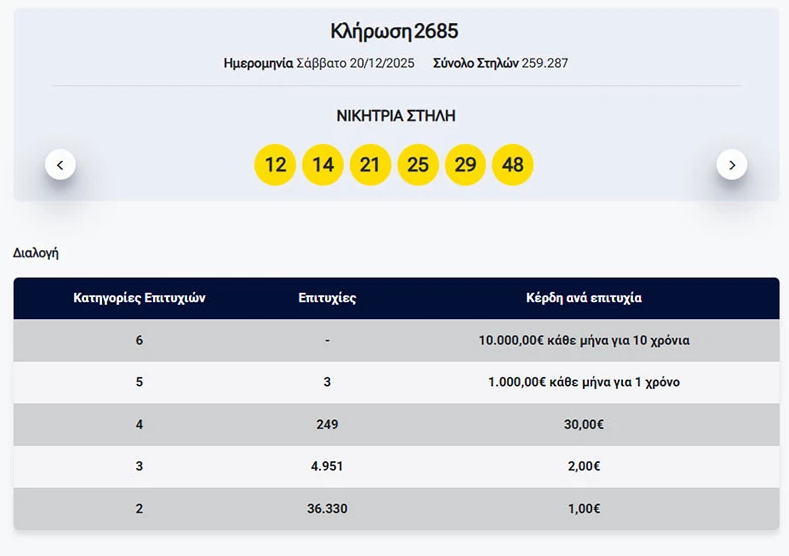Click the Επιτυχίες column header
The height and width of the screenshot is (556, 789).
coord(327,298)
